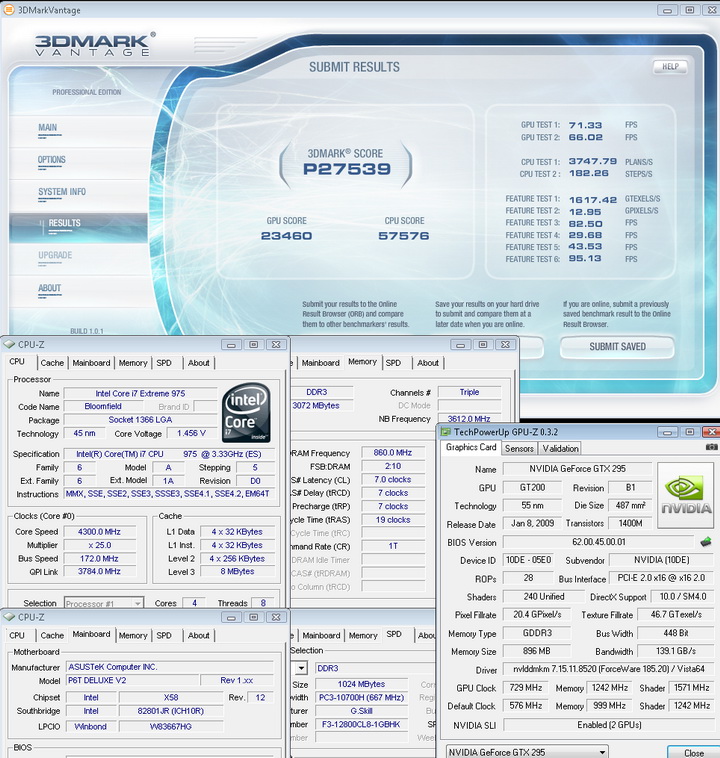
Task: Click the CPU name Intel Core i7 Extreme 975
Action: [141, 394]
